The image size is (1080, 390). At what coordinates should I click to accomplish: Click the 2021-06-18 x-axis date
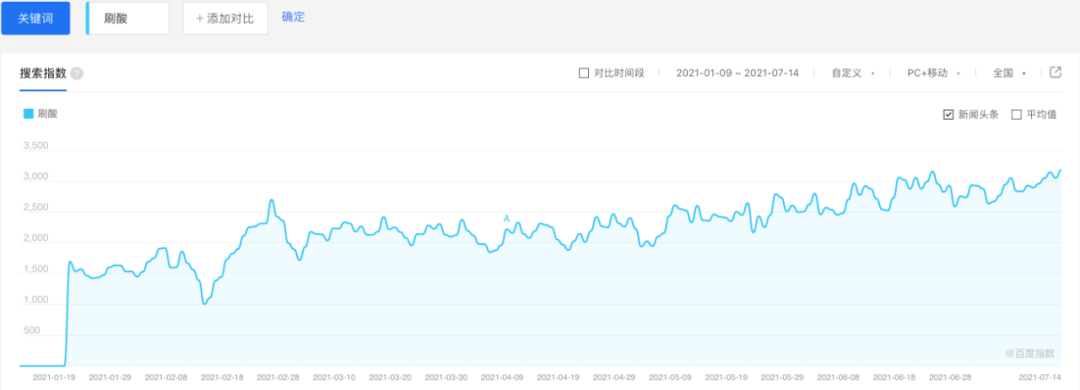click(894, 378)
